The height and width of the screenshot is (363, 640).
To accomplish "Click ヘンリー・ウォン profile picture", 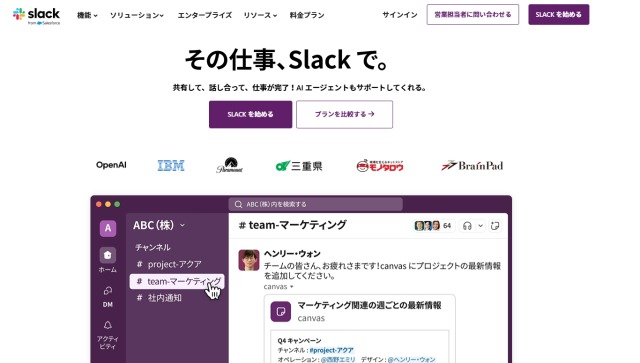I will 249,260.
